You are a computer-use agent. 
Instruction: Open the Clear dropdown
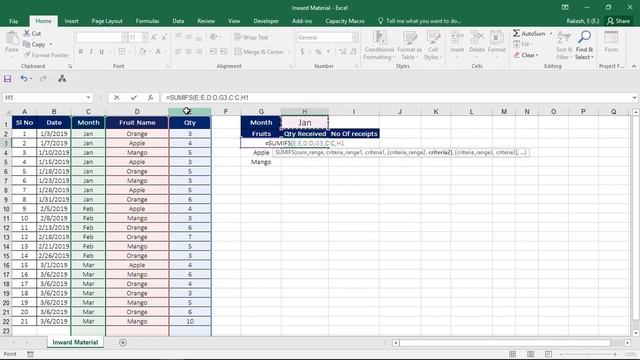click(526, 55)
